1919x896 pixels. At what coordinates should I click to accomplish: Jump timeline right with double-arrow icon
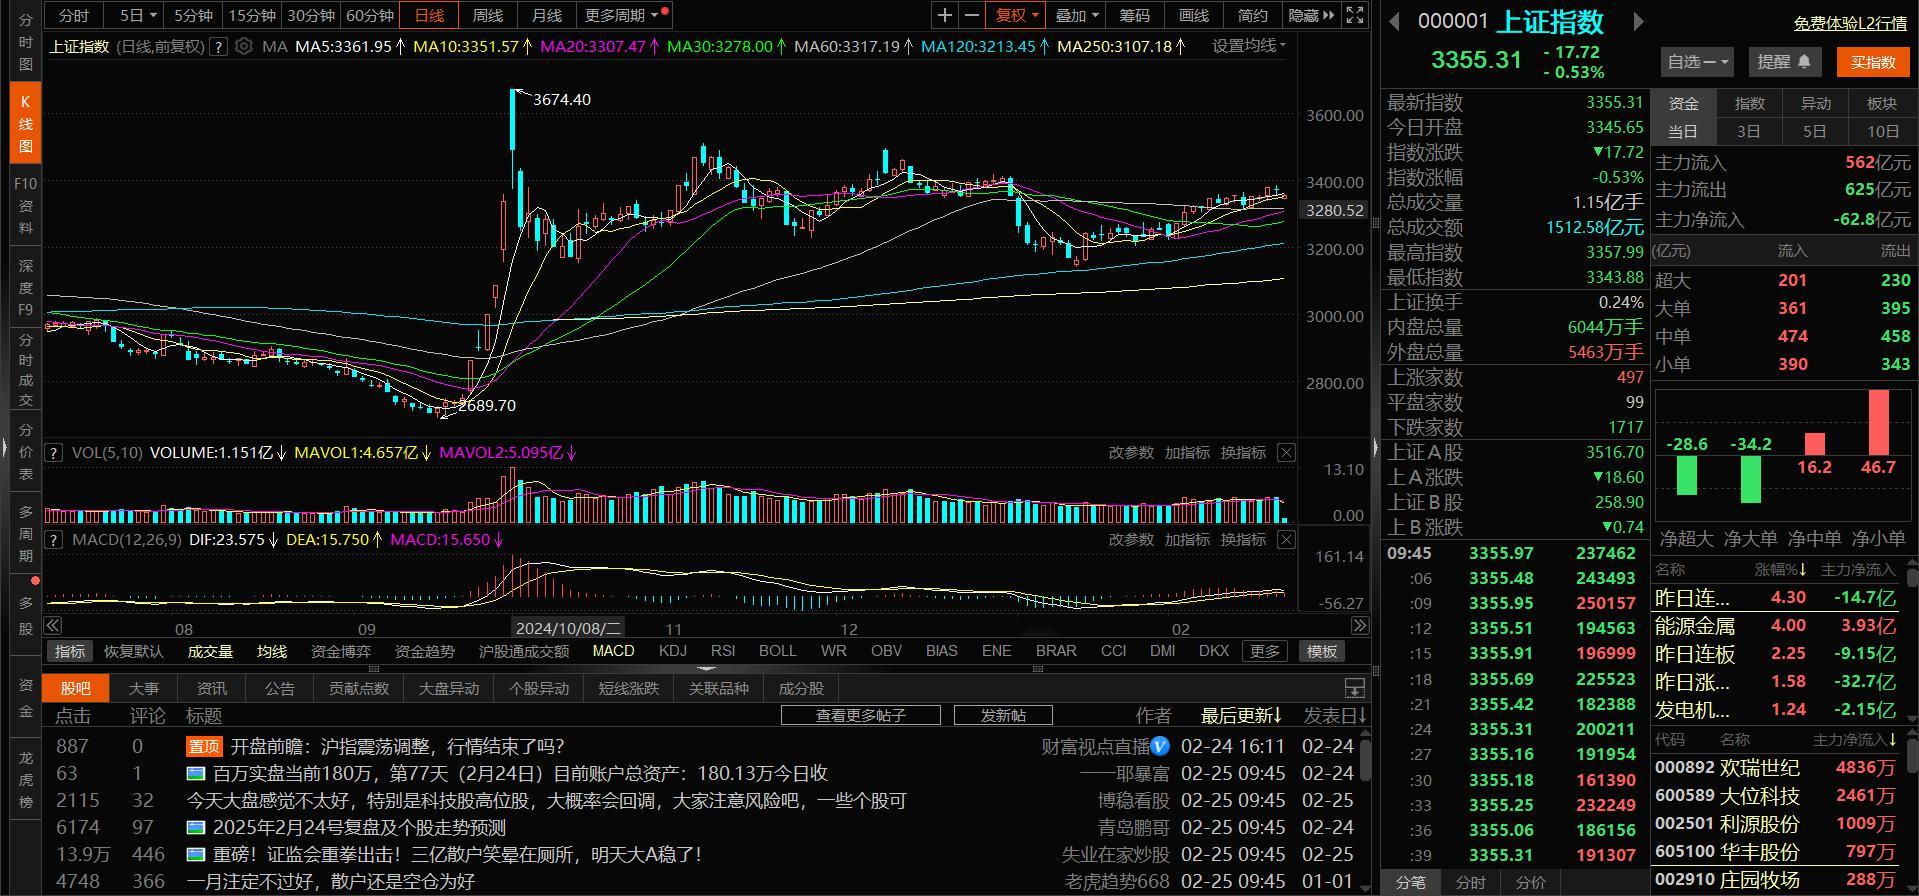[1360, 626]
